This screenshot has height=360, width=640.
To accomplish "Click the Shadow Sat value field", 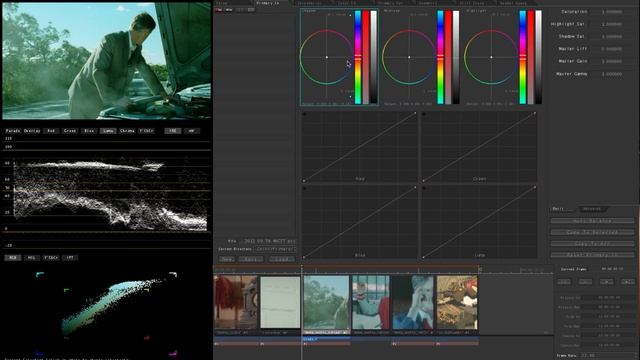I will click(611, 36).
